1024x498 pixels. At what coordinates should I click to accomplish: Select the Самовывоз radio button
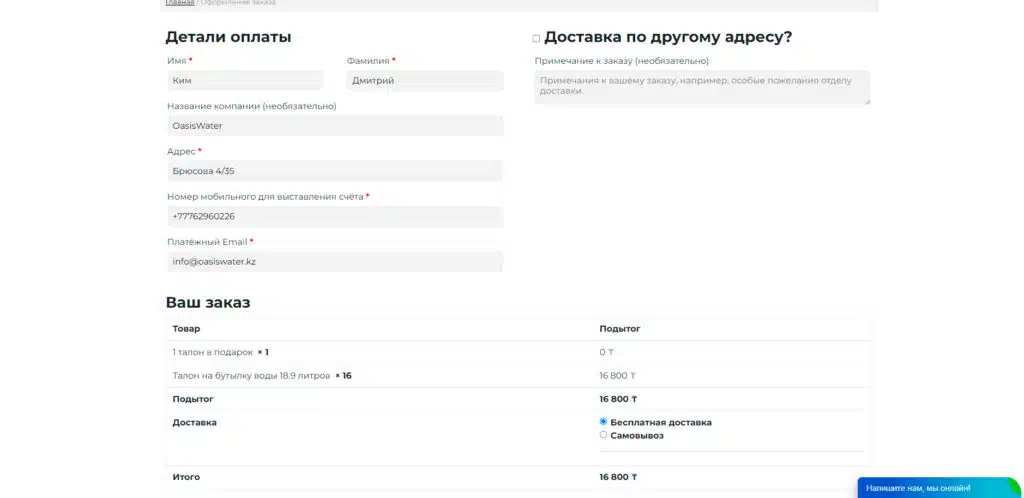(603, 435)
